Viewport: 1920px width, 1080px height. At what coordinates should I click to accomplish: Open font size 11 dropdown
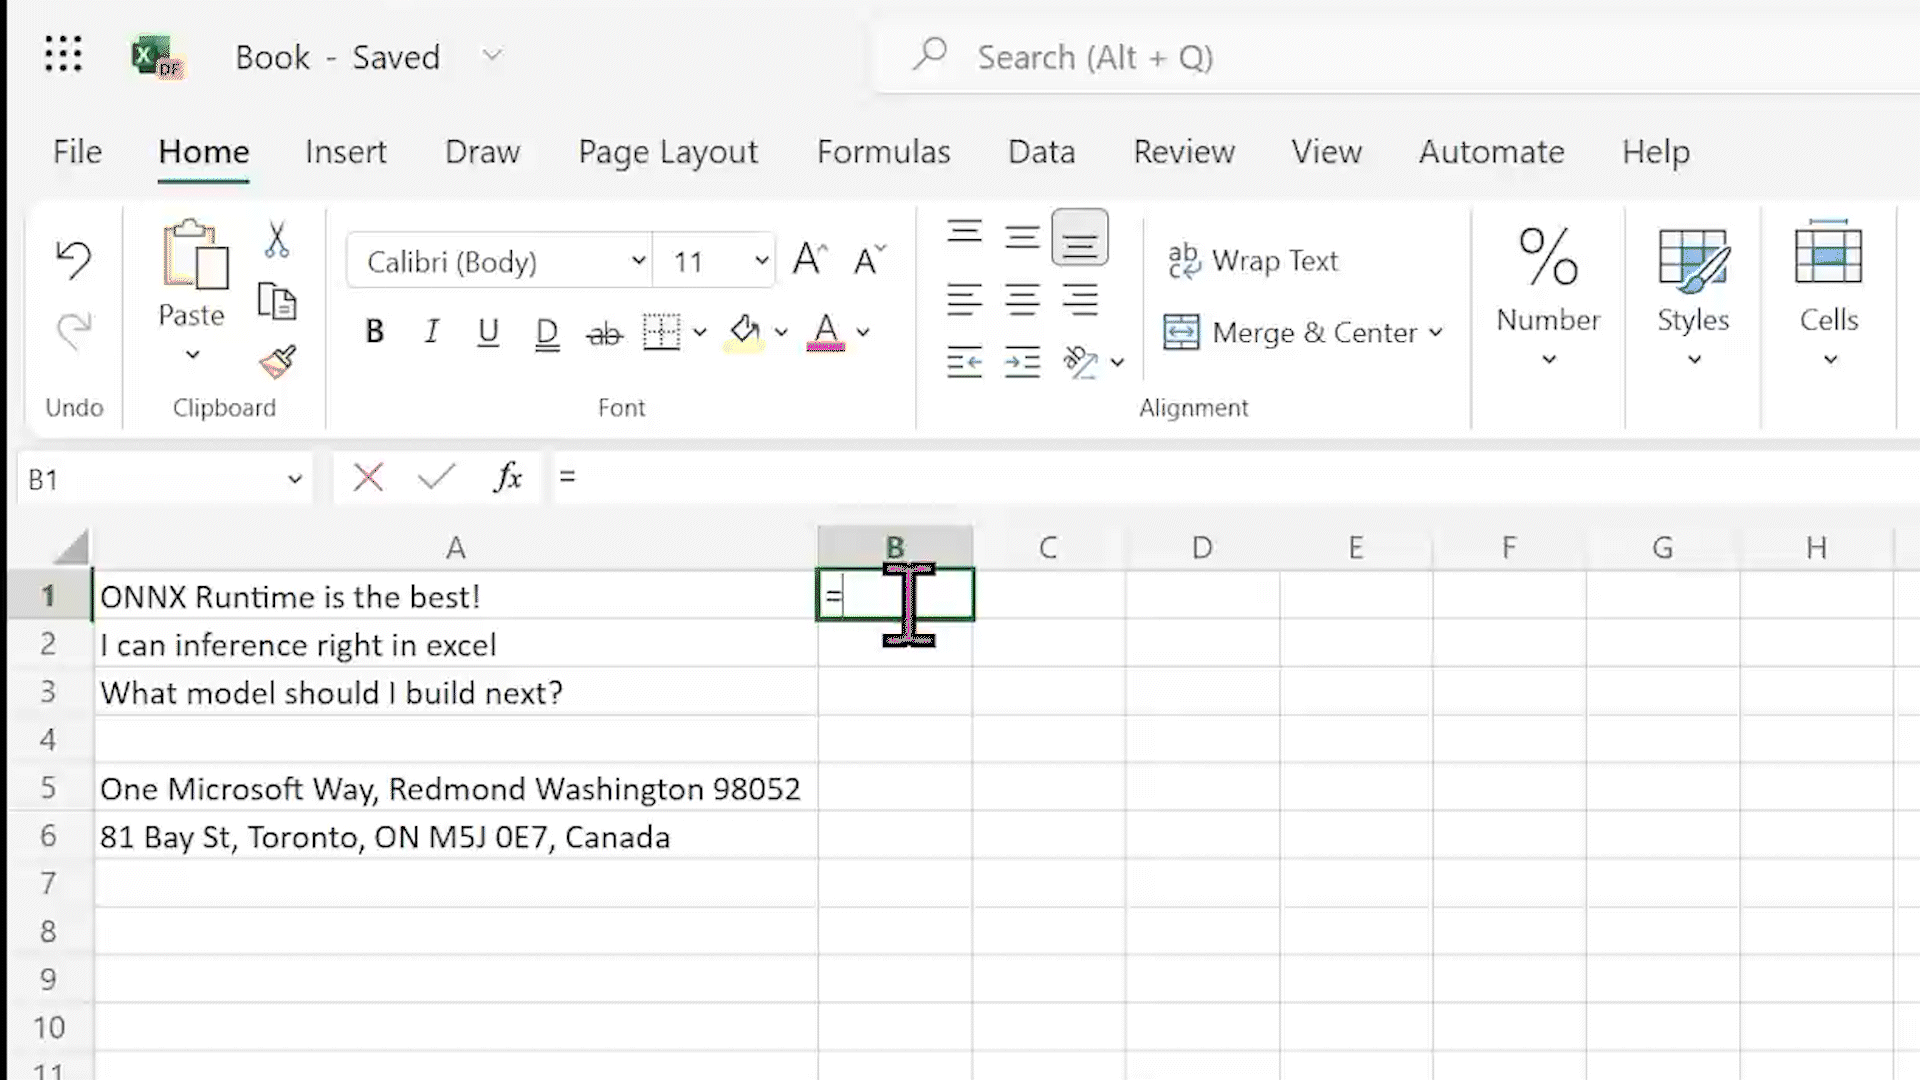[x=761, y=261]
